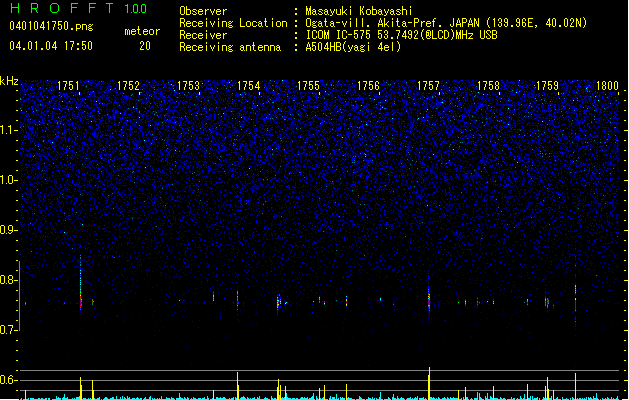The width and height of the screenshot is (629, 400).
Task: Click the meteor count 20
Action: [x=145, y=46]
